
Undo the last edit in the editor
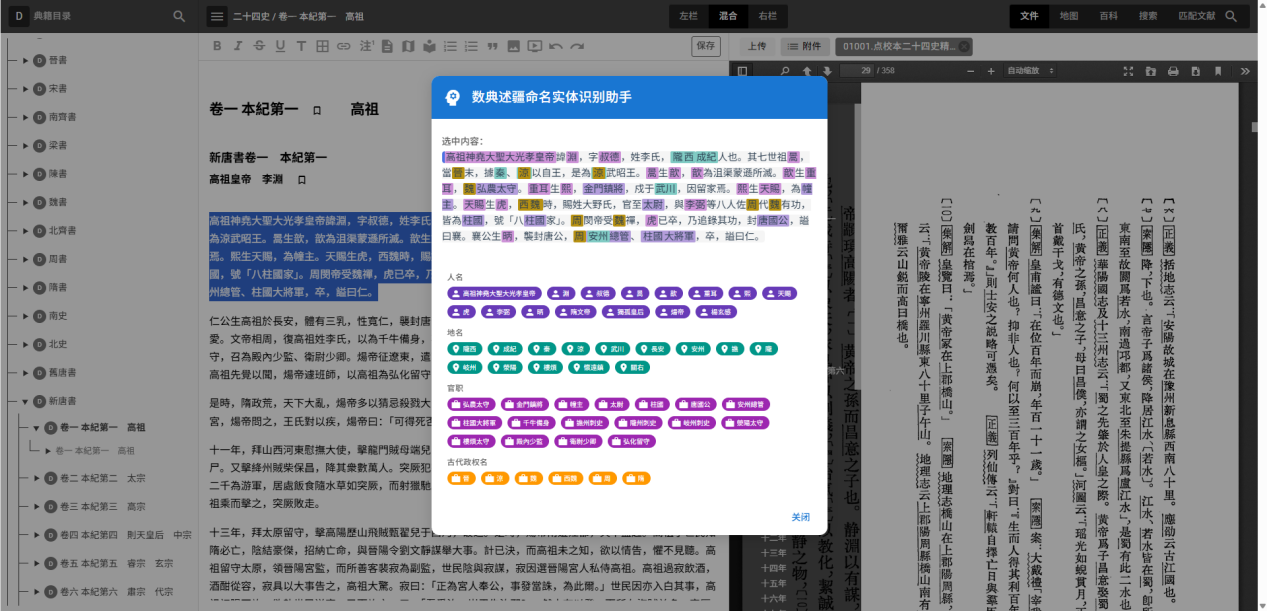point(556,46)
